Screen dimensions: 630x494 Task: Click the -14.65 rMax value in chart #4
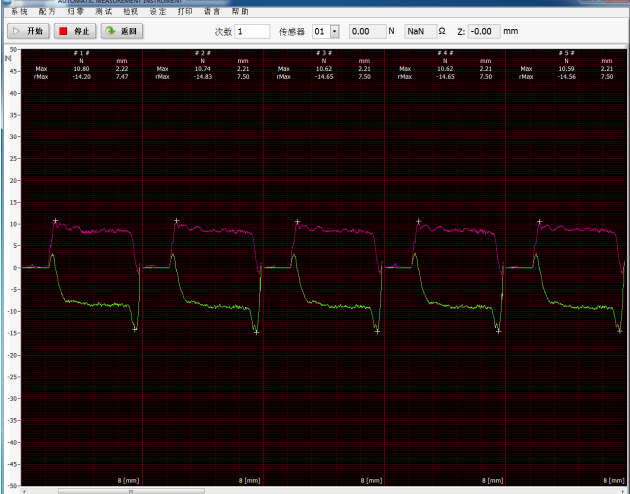point(445,76)
